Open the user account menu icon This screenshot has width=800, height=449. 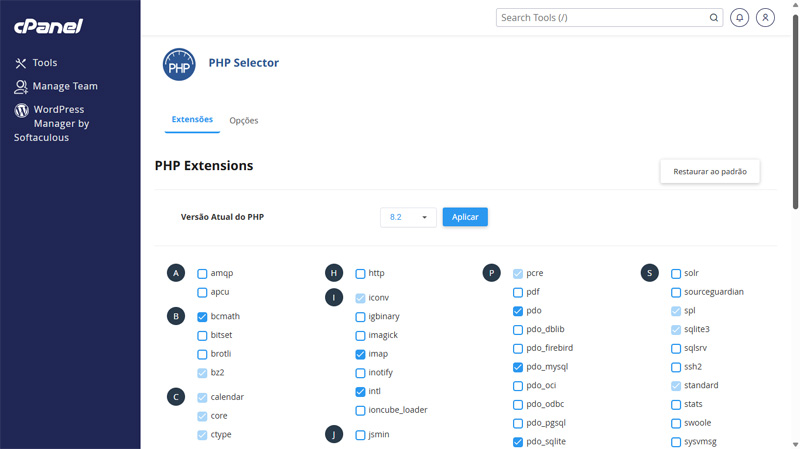pos(765,18)
